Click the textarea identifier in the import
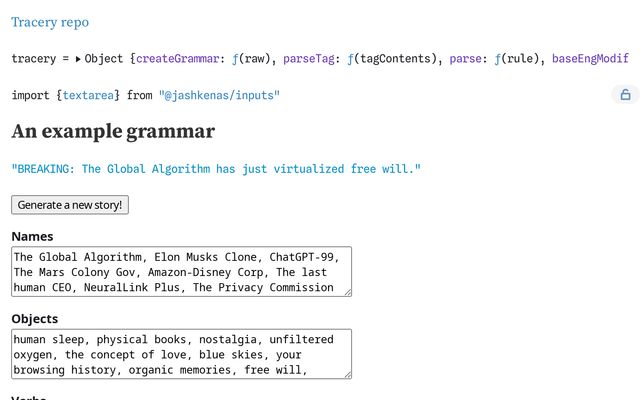Image resolution: width=640 pixels, height=400 pixels. pyautogui.click(x=91, y=95)
